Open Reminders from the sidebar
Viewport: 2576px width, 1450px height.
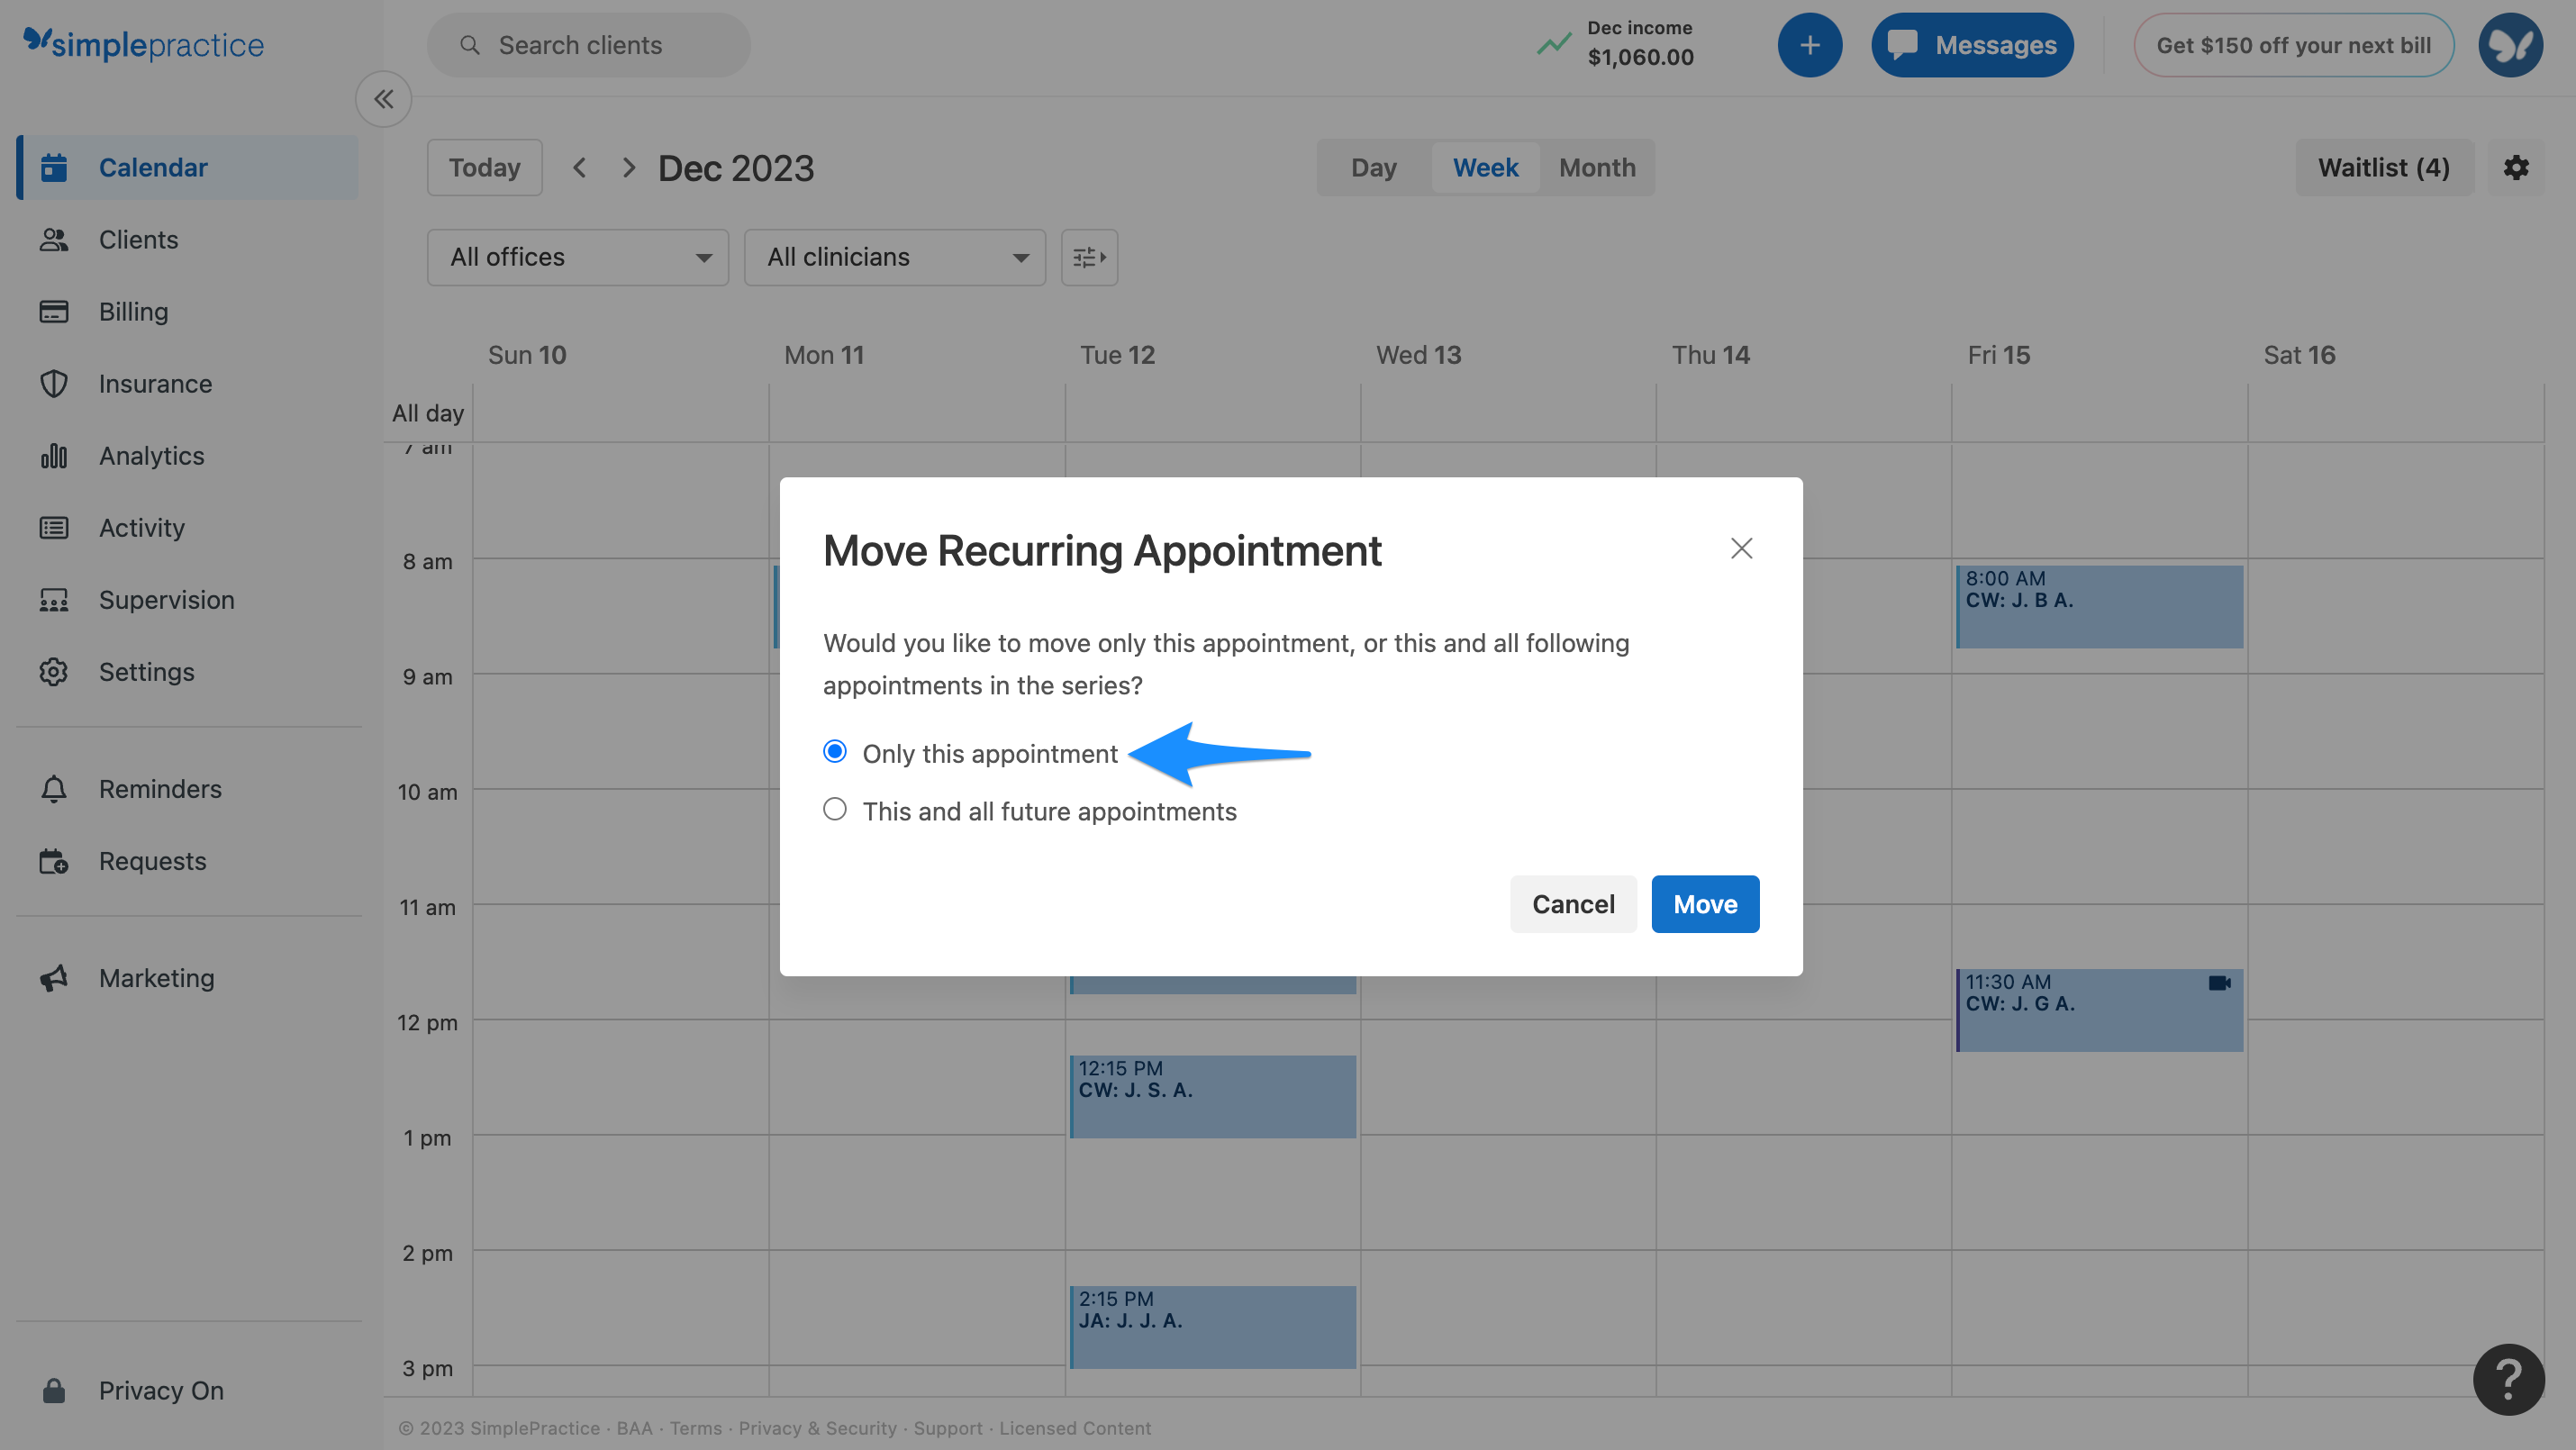tap(160, 788)
